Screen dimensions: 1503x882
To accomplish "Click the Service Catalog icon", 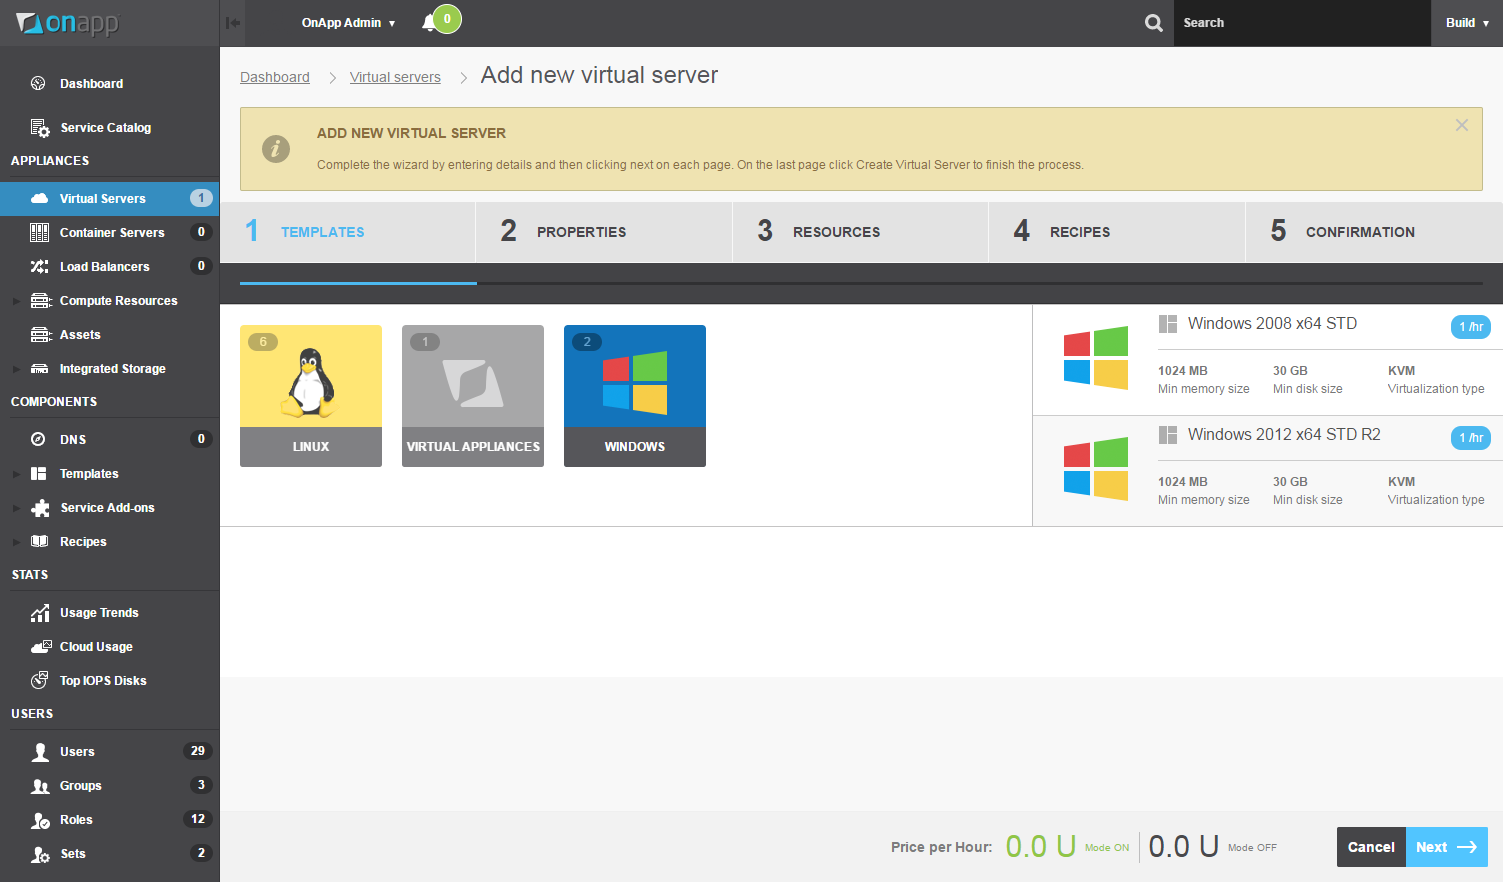I will pos(40,128).
